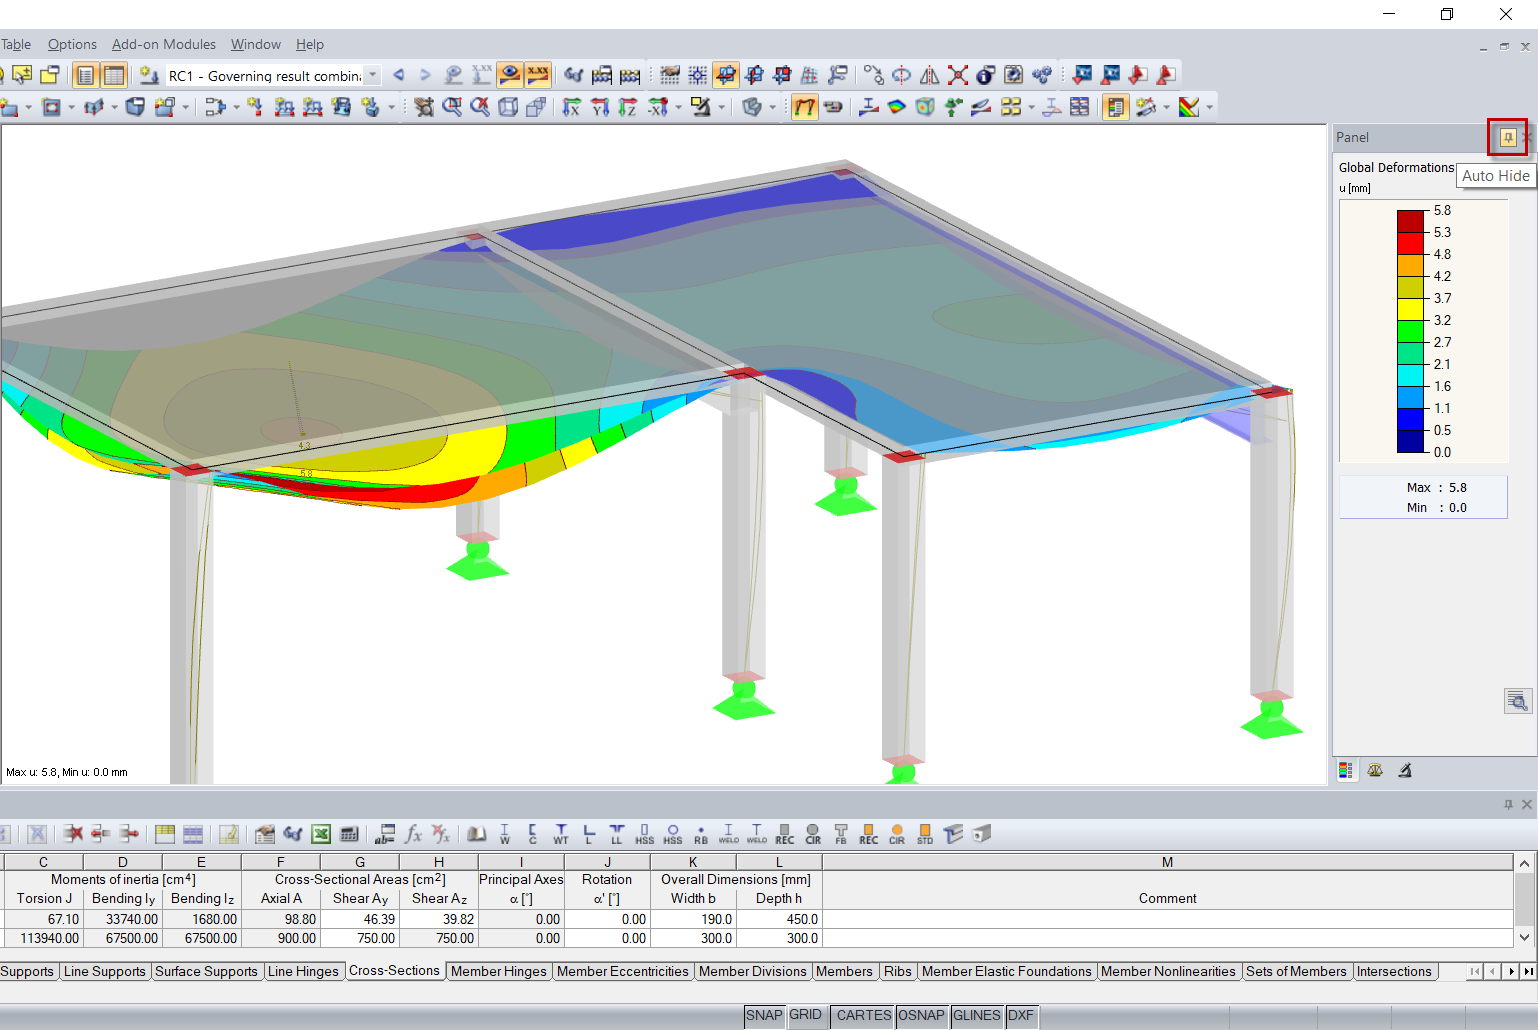Screen dimensions: 1538x1030
Task: Toggle Auto Hide on the Panel
Action: [1507, 138]
